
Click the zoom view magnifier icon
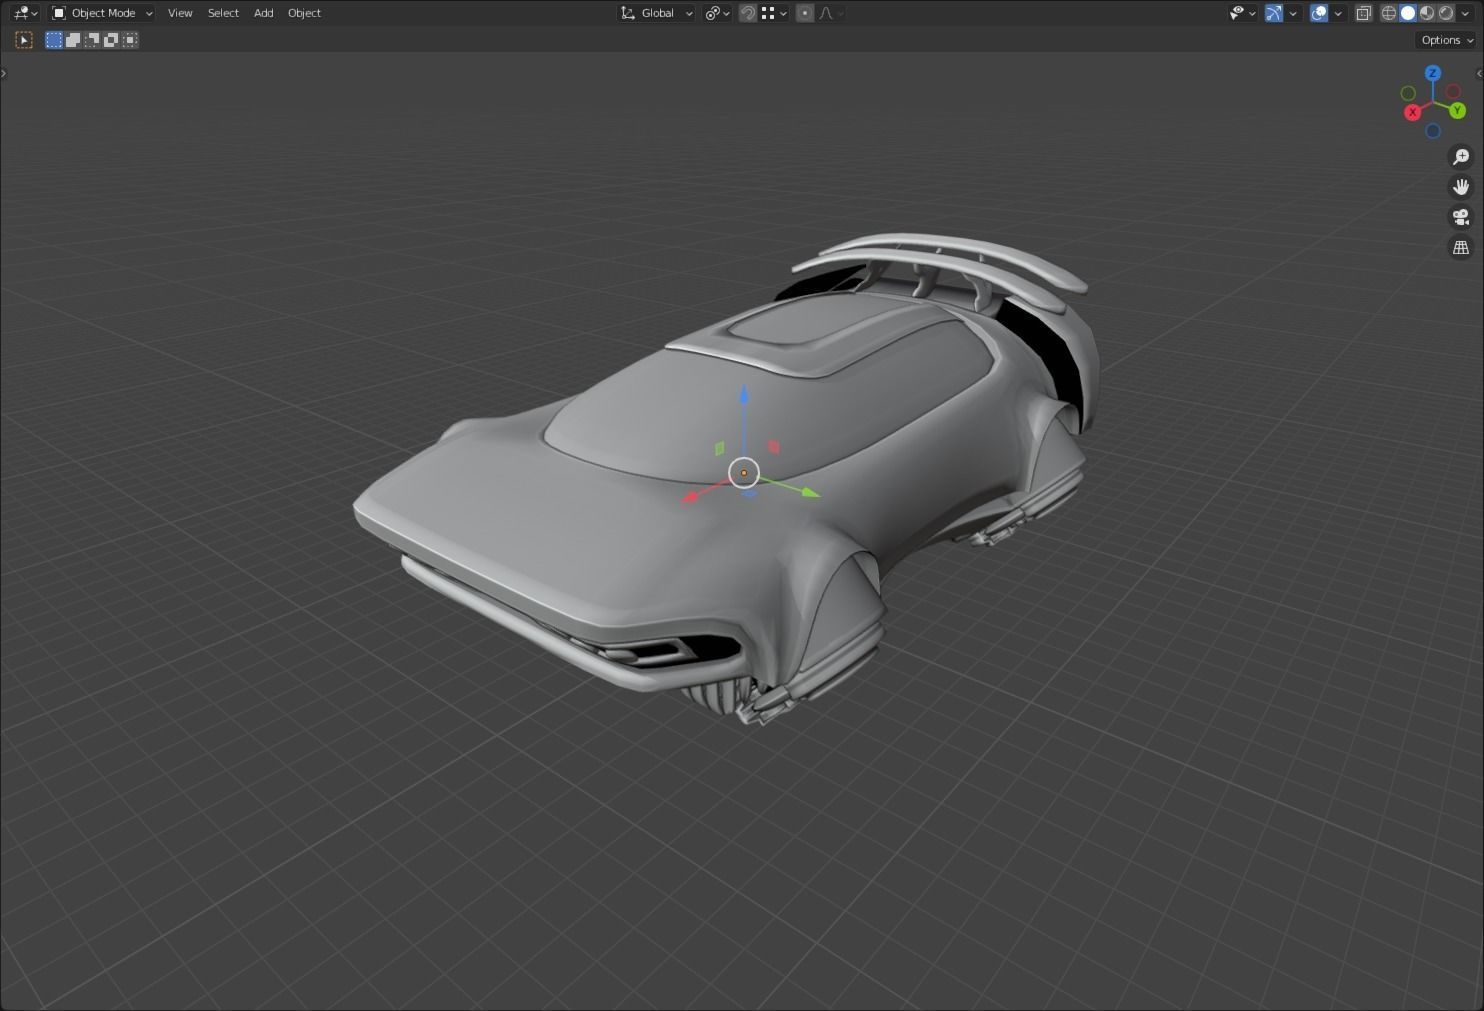(1461, 157)
